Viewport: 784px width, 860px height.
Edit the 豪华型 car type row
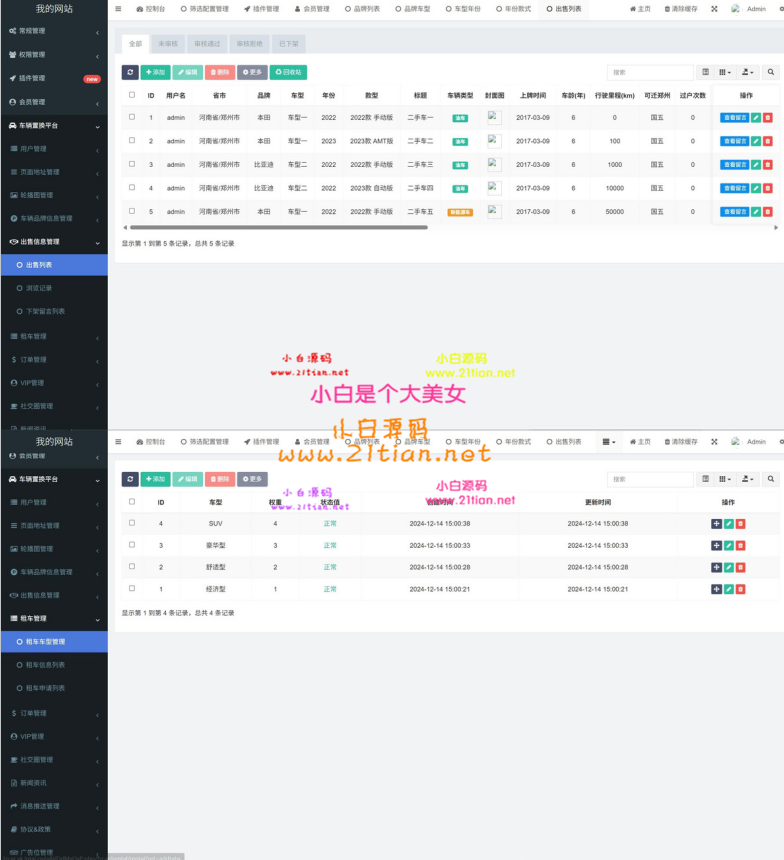pos(729,546)
